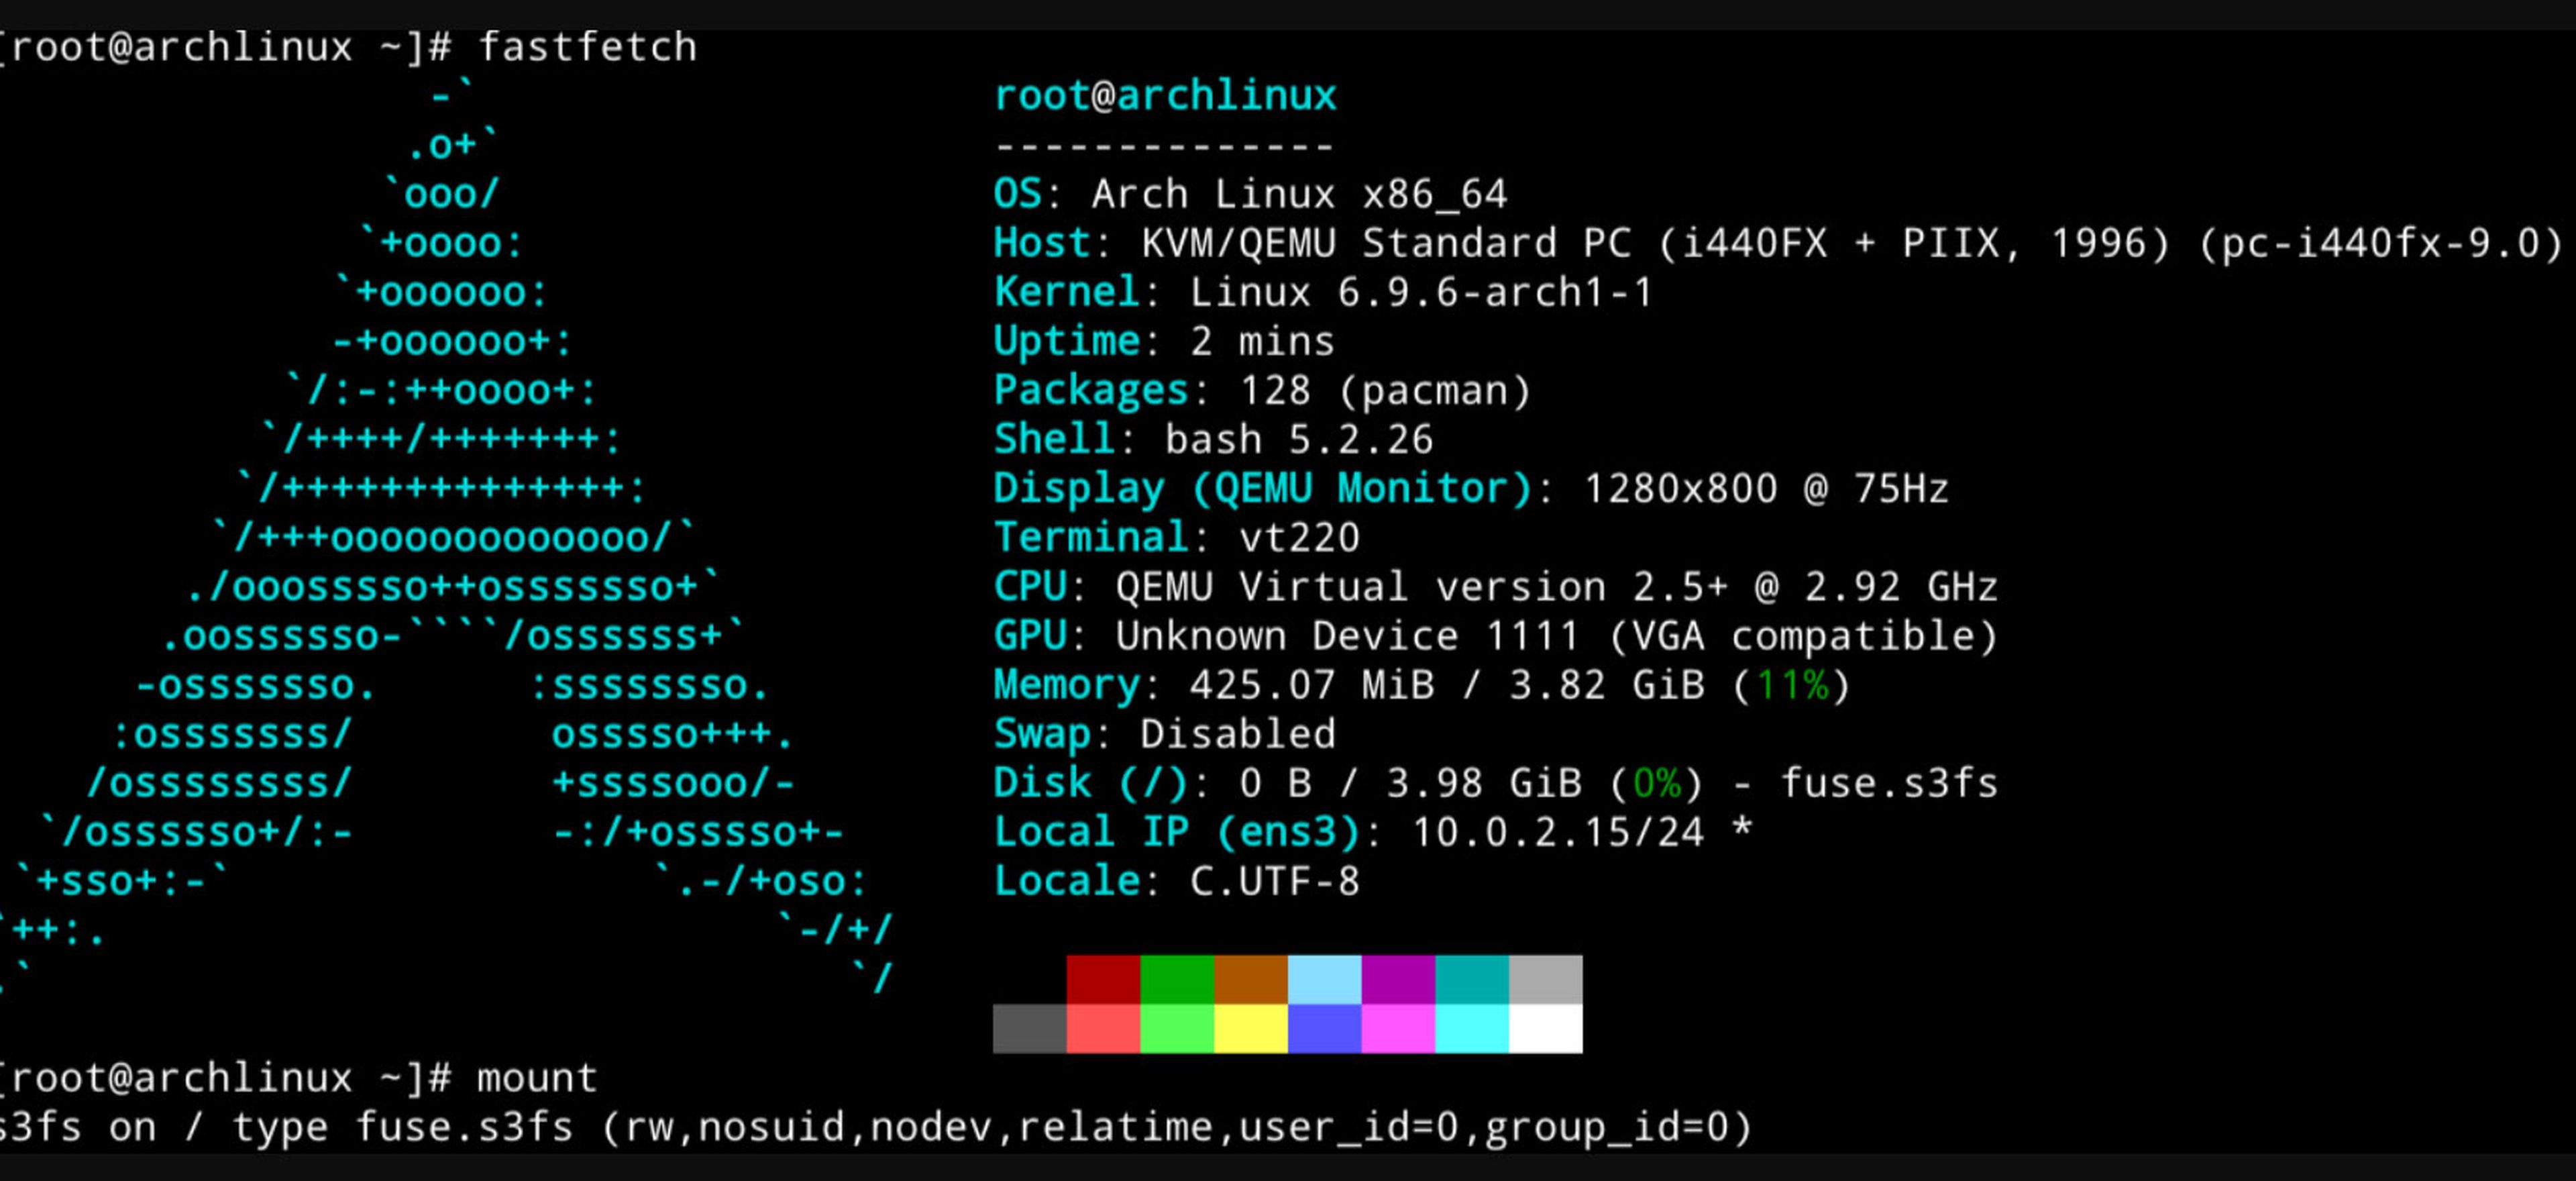
Task: Click the 'Packages: 128 (pacman)' line
Action: click(x=1262, y=390)
